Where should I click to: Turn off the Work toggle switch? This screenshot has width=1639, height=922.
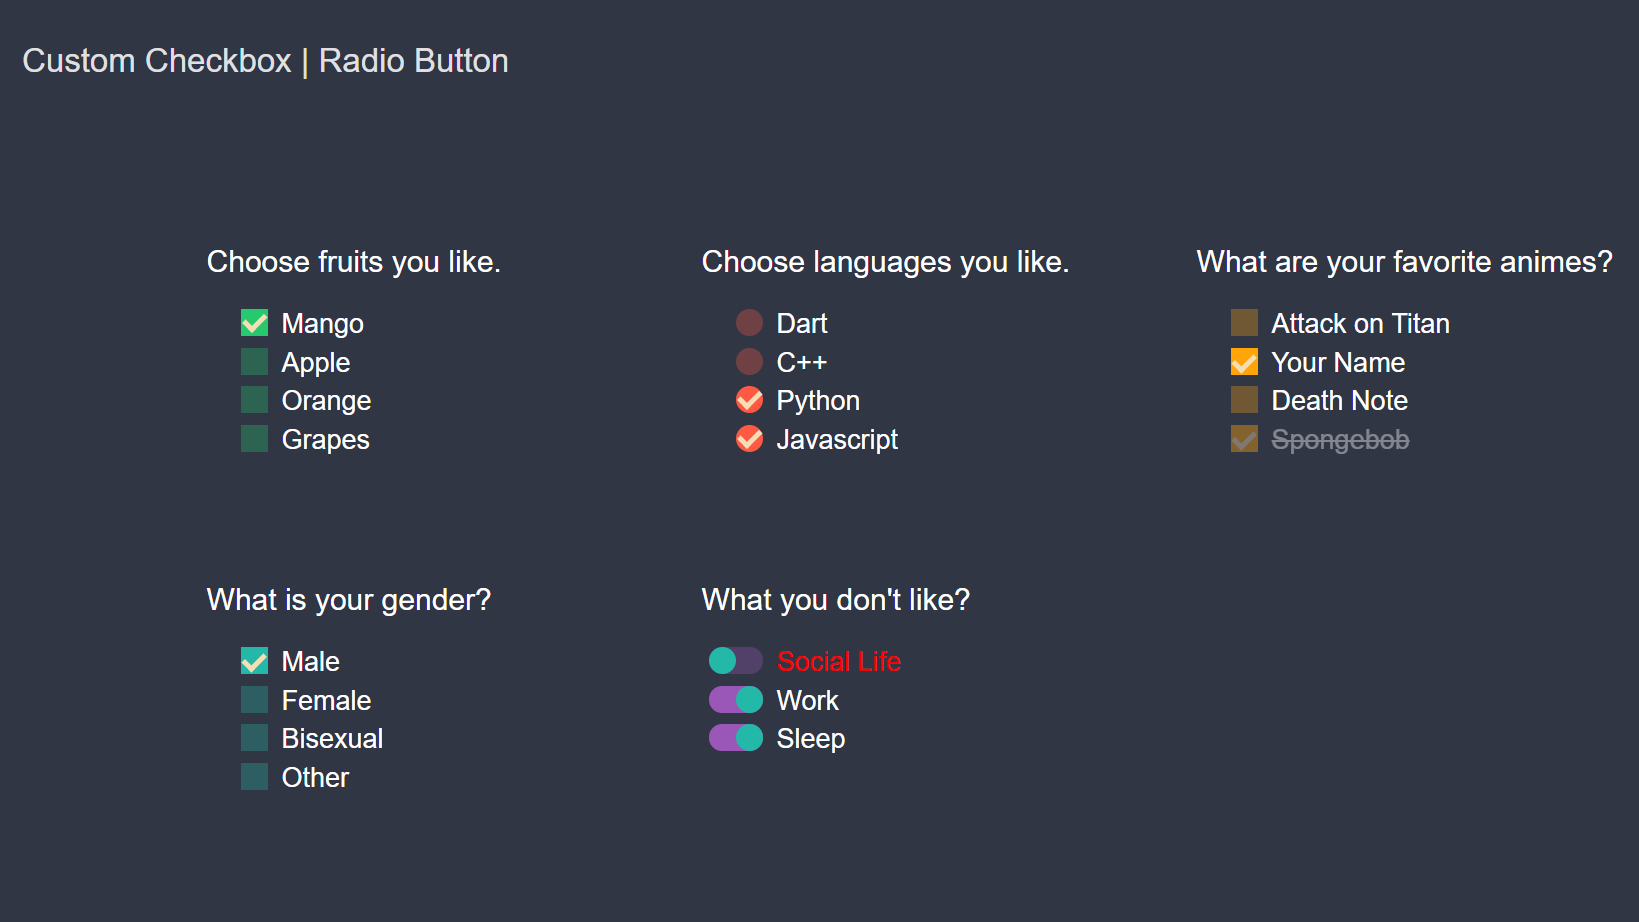click(736, 699)
